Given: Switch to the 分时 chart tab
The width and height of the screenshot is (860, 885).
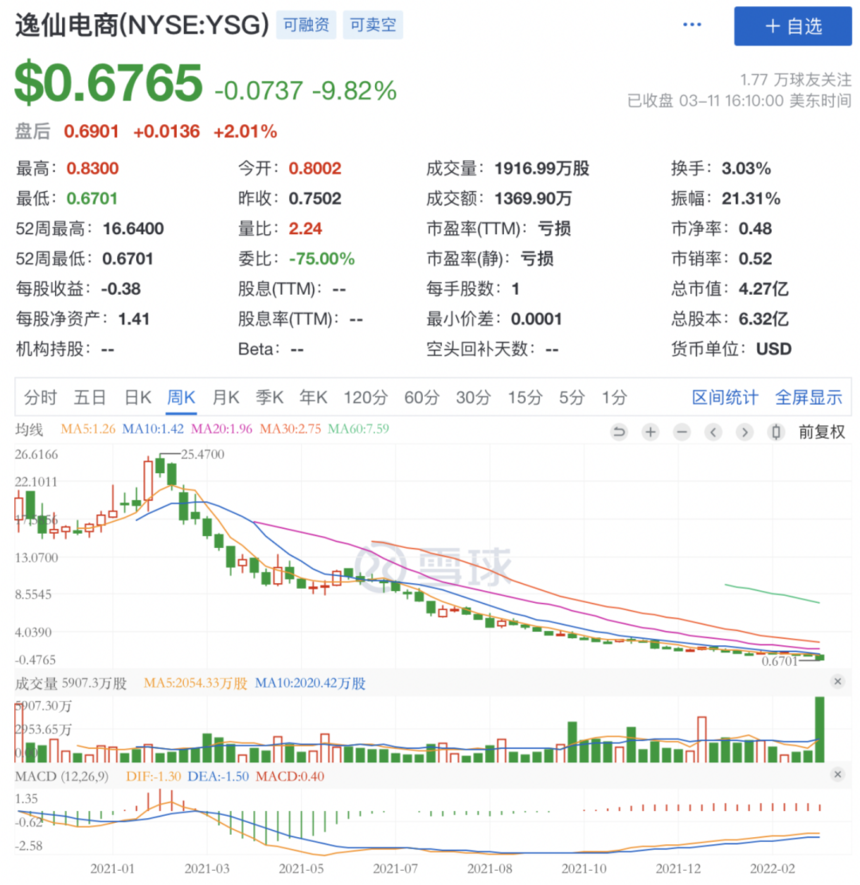Looking at the screenshot, I should 40,397.
